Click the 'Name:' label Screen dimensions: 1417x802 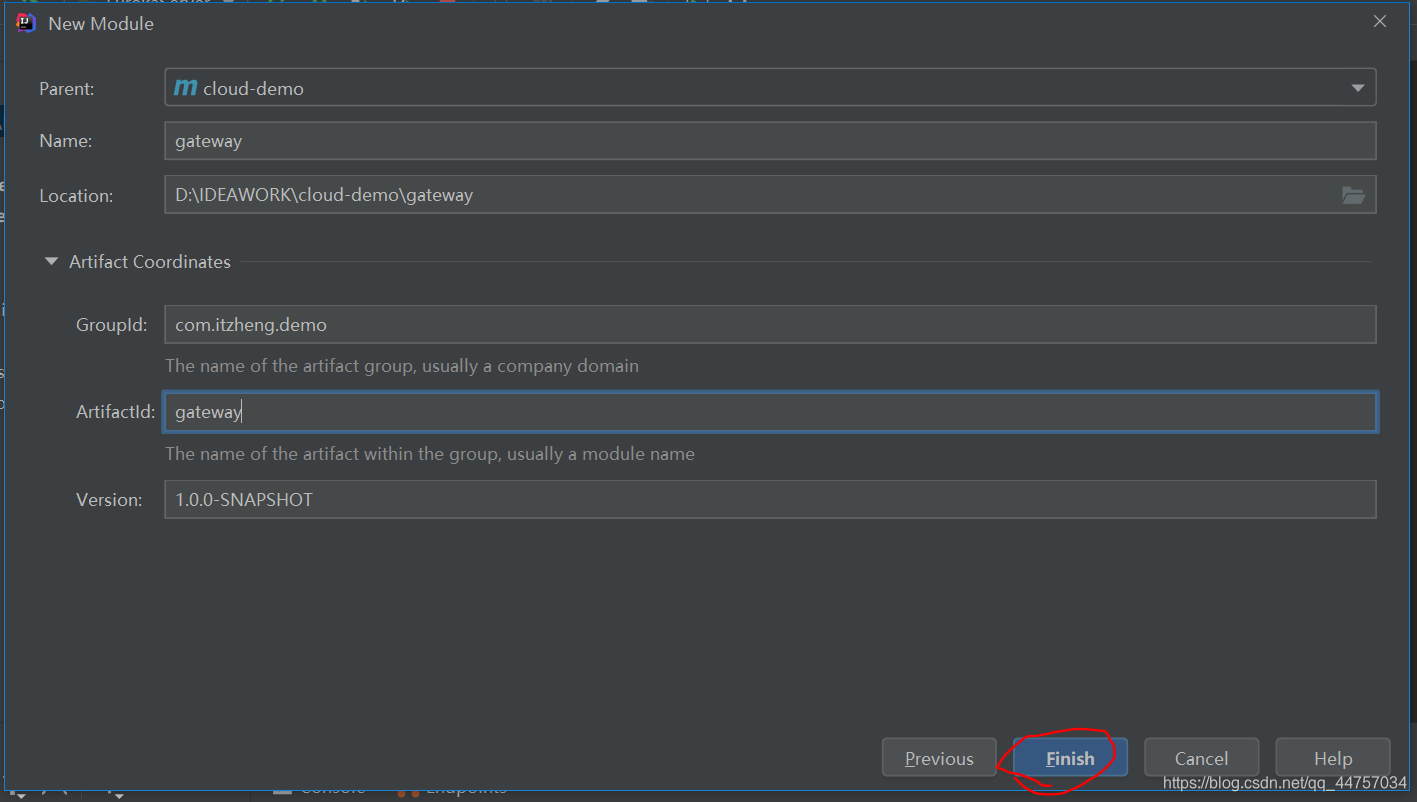pos(66,142)
